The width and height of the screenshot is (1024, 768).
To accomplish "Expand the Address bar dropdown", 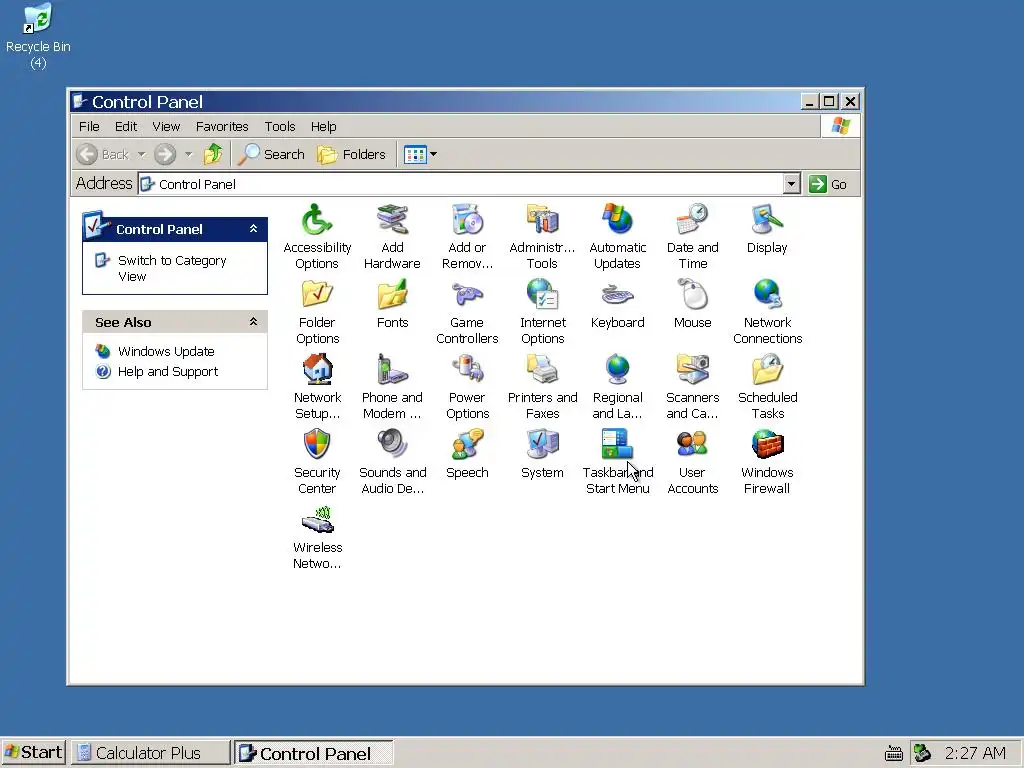I will 792,184.
